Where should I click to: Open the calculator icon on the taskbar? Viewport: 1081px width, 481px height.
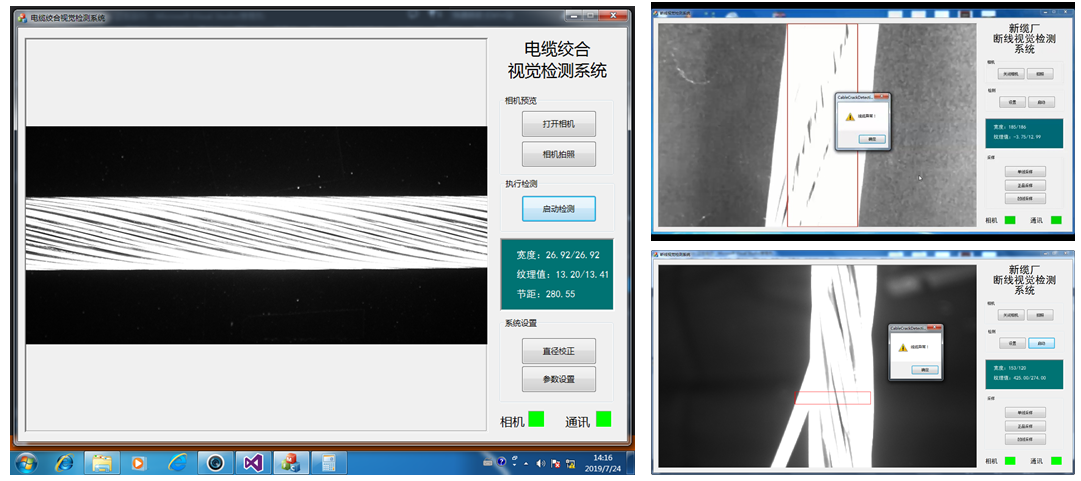[326, 463]
